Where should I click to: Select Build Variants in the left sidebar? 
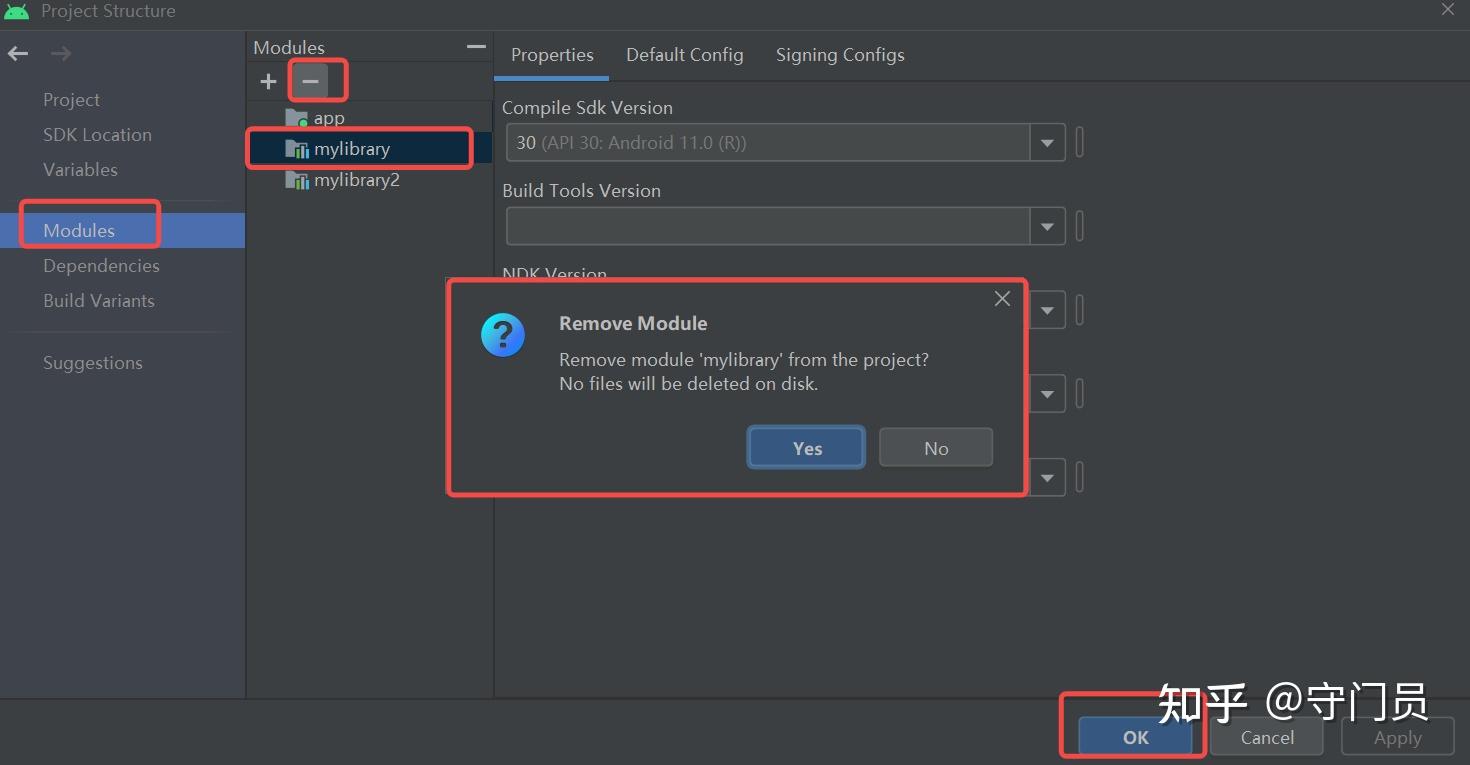click(99, 300)
